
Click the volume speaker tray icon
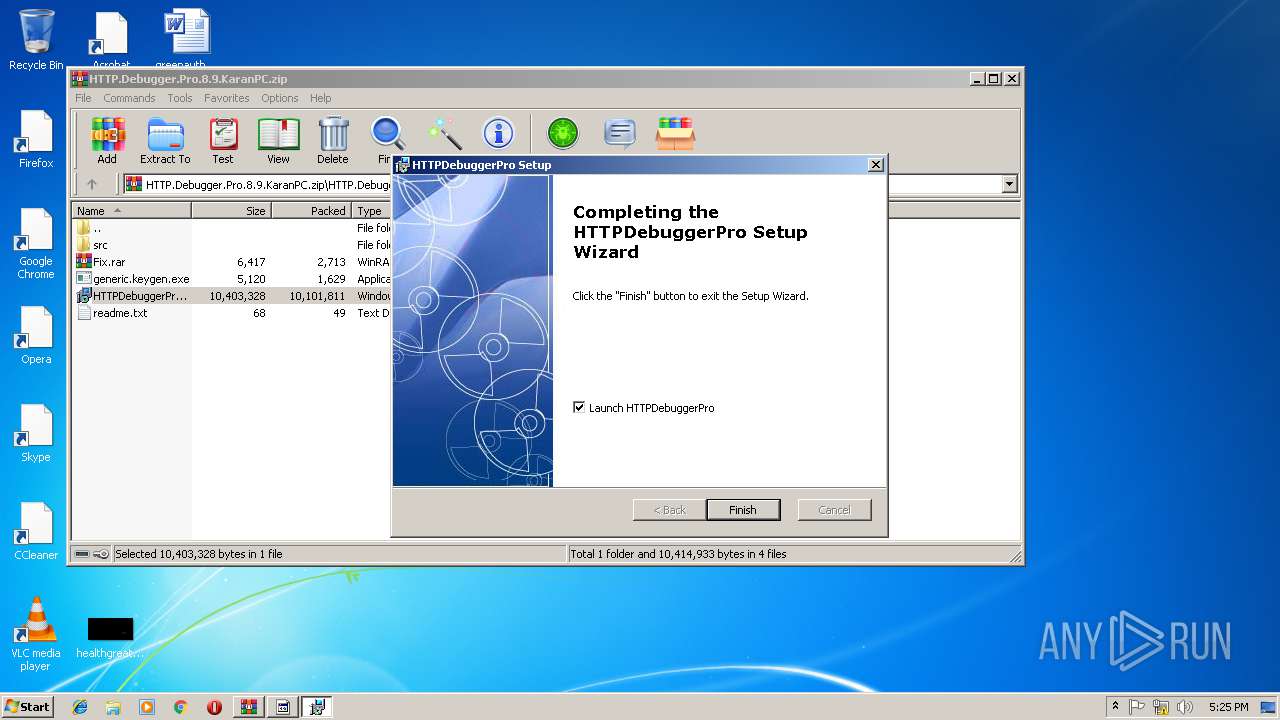coord(1186,707)
